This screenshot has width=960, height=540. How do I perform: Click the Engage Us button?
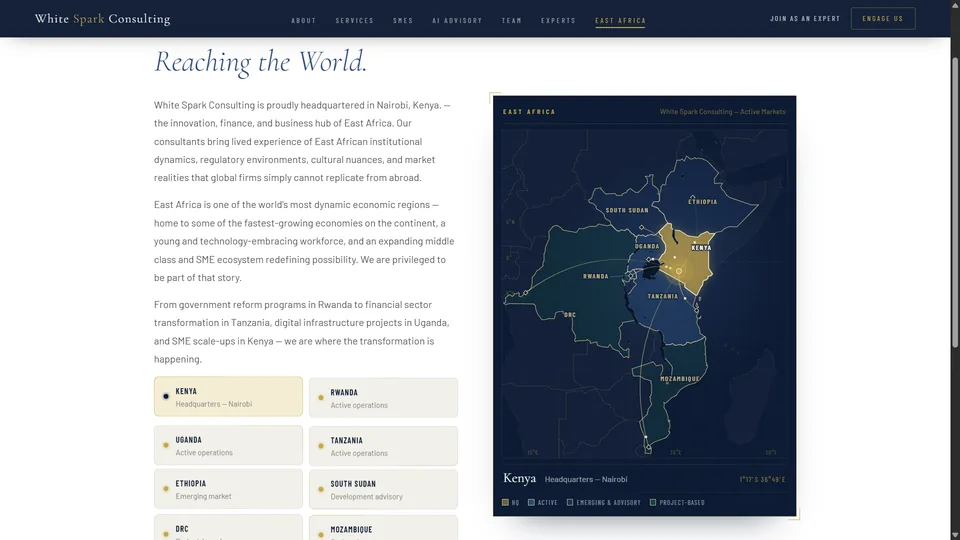pos(883,18)
